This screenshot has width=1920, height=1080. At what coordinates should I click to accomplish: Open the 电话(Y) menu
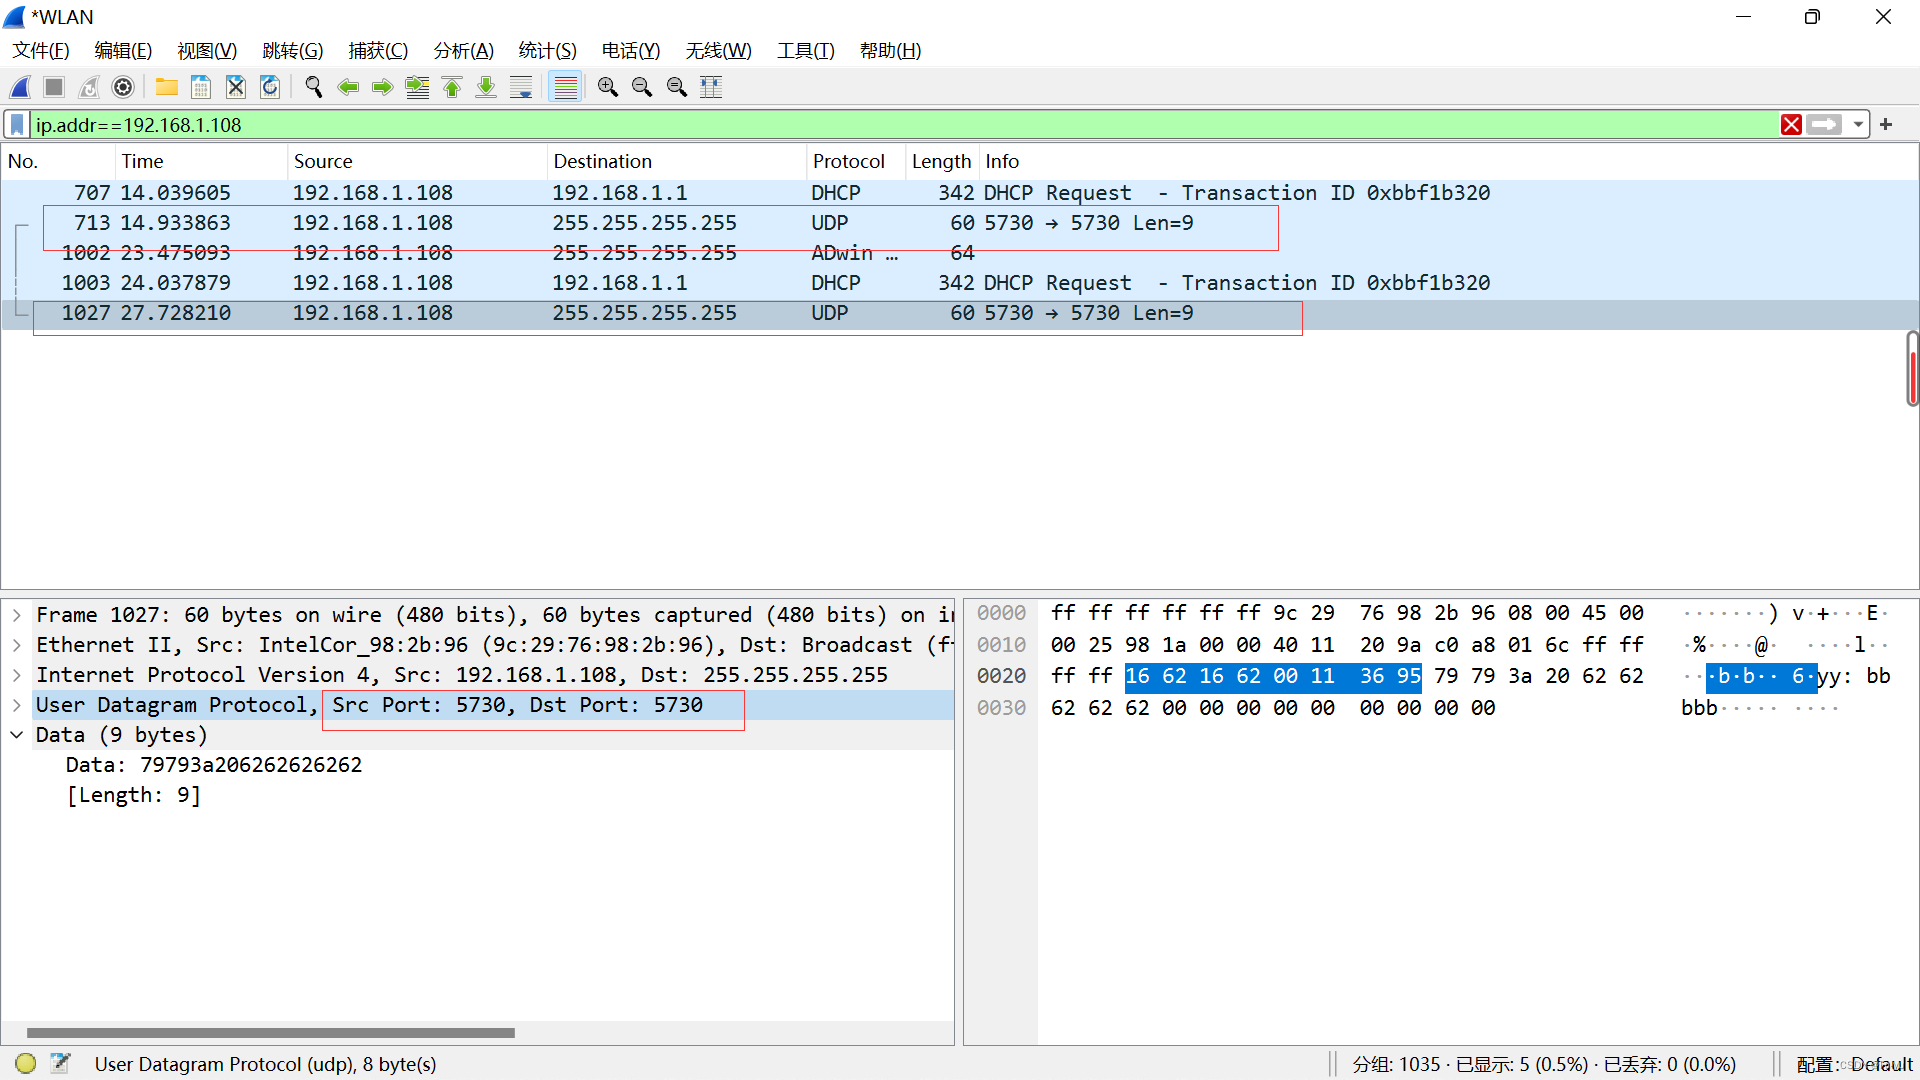point(631,51)
